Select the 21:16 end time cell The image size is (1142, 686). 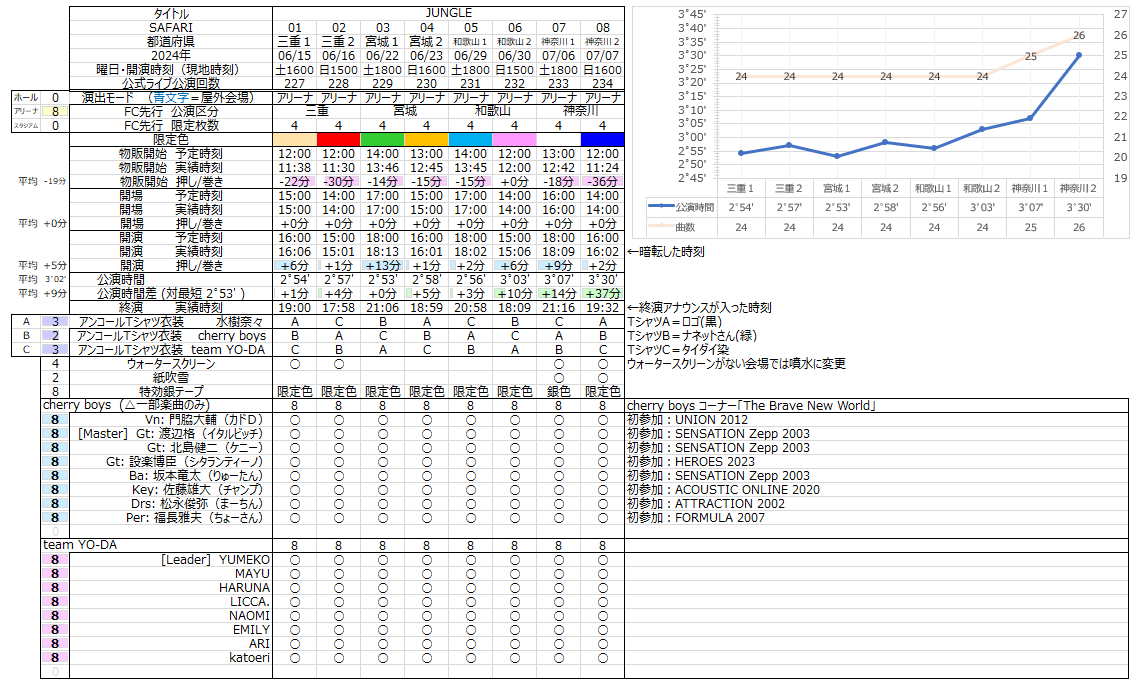(x=559, y=308)
